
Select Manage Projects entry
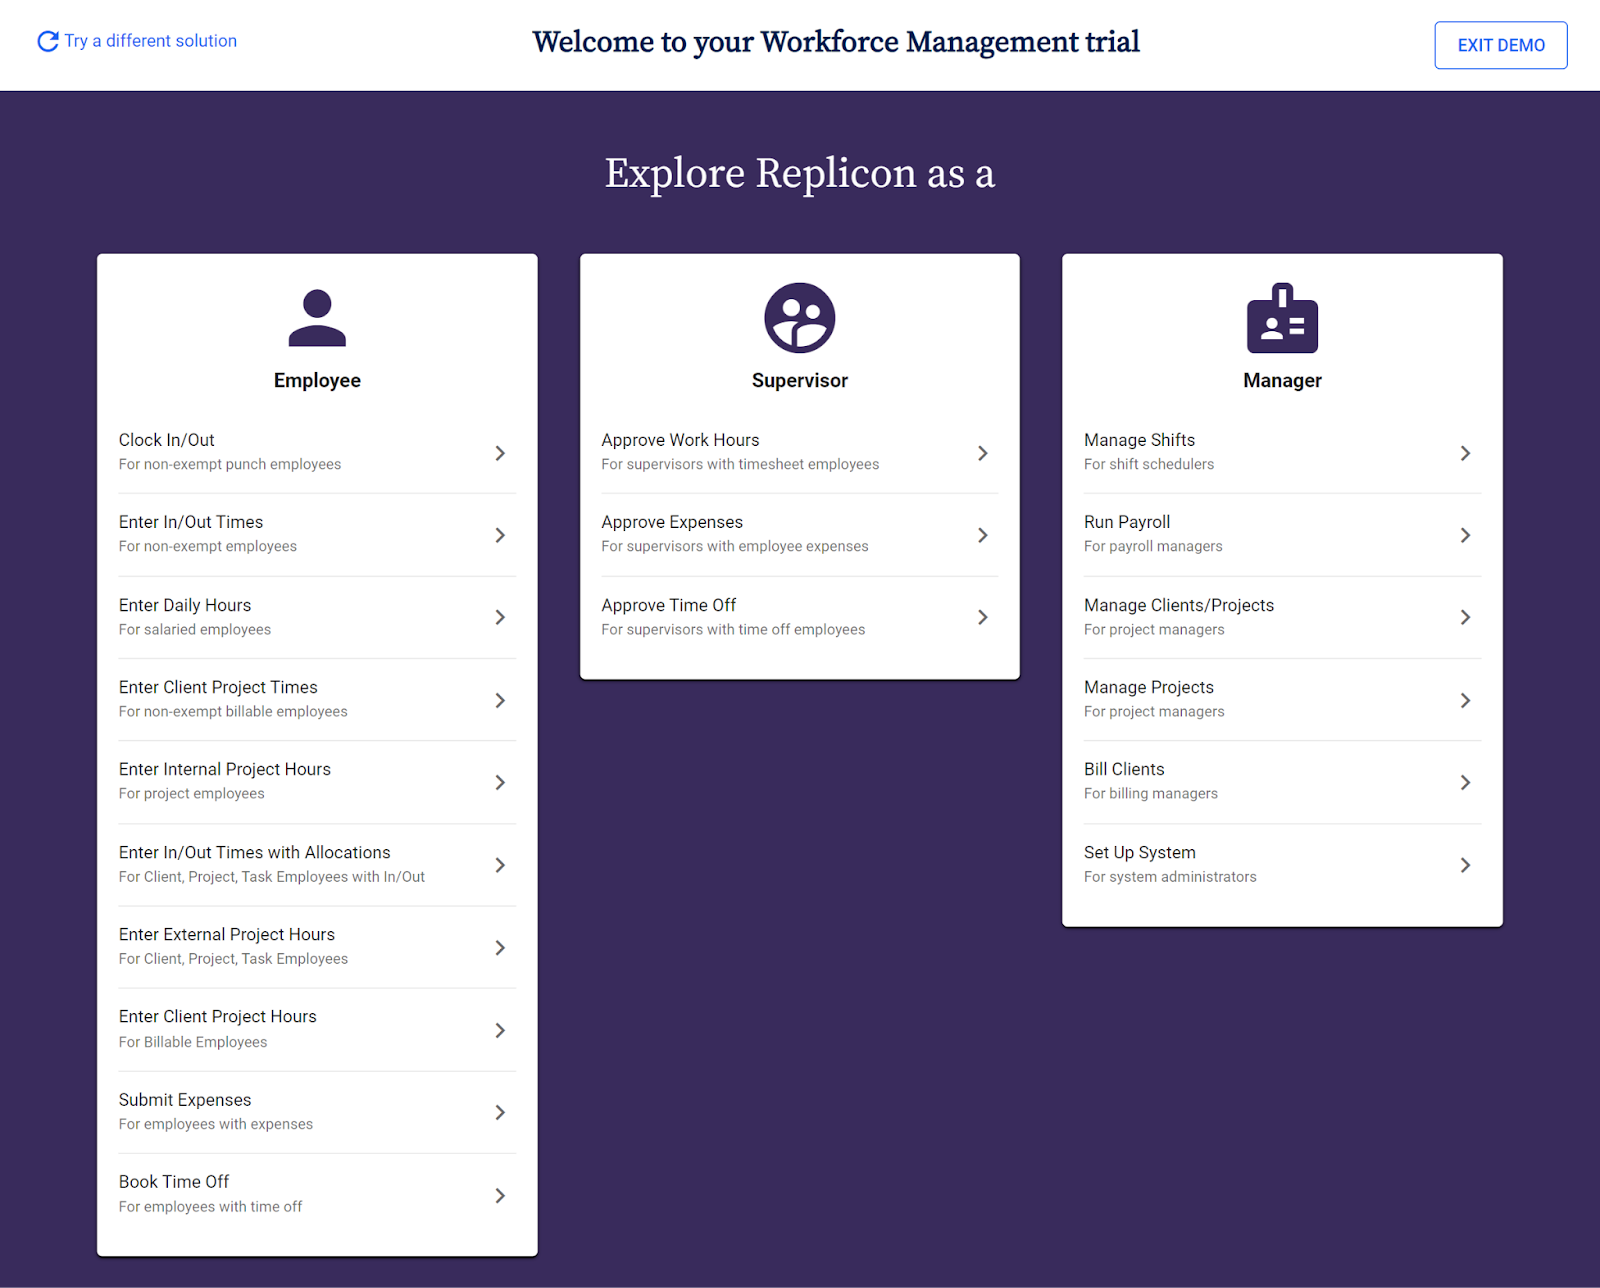point(1282,699)
